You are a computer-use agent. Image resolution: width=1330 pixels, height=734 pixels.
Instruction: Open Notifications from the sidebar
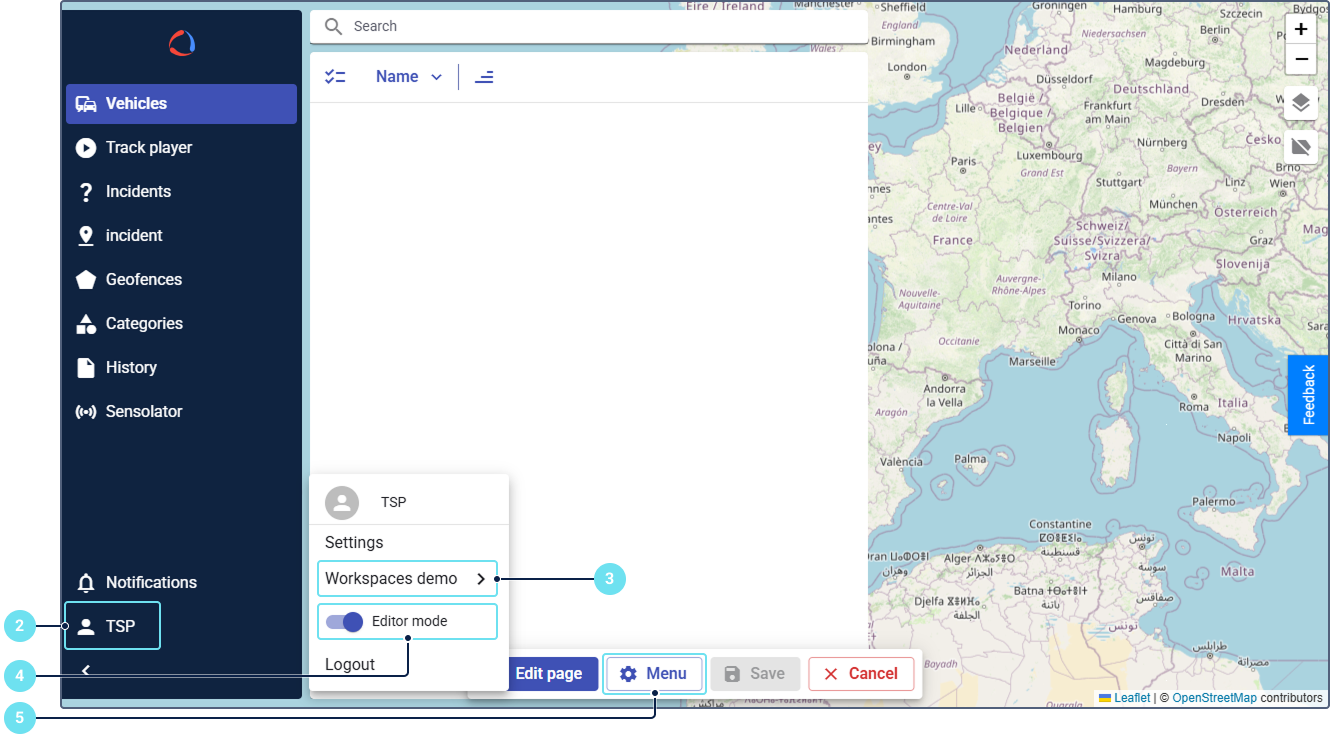(182, 583)
